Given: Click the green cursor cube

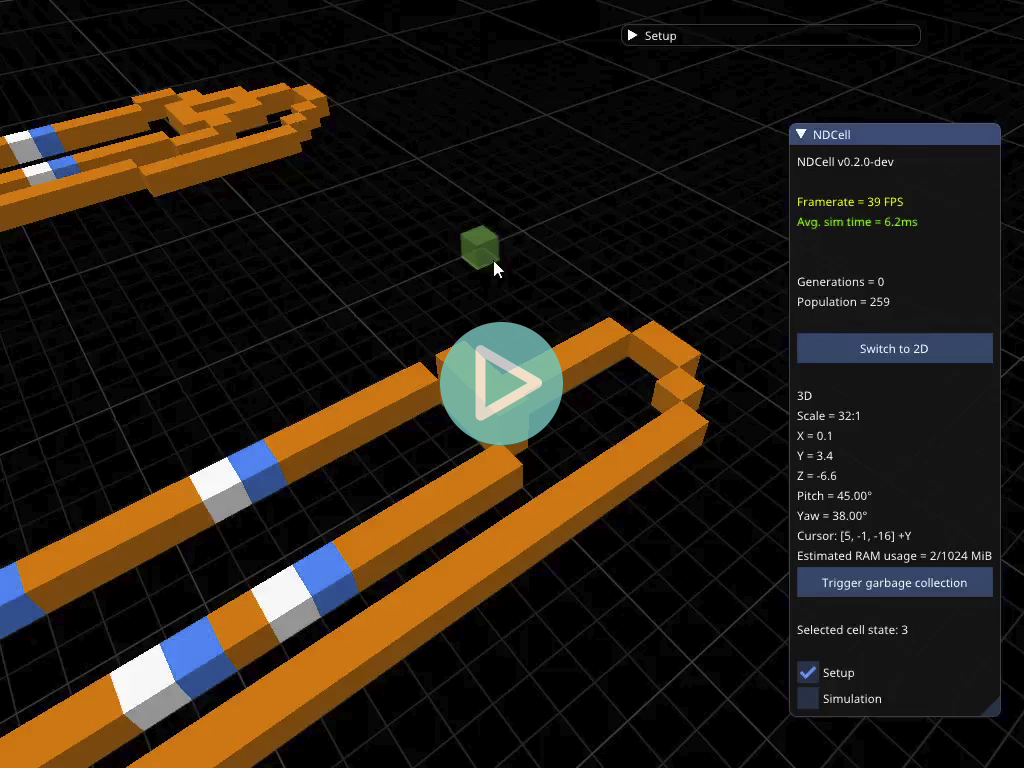Looking at the screenshot, I should [x=479, y=247].
